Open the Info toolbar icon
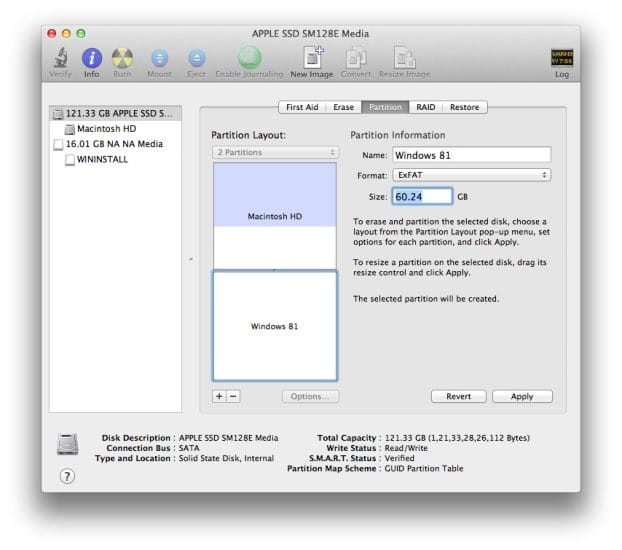This screenshot has width=622, height=550. coord(92,58)
